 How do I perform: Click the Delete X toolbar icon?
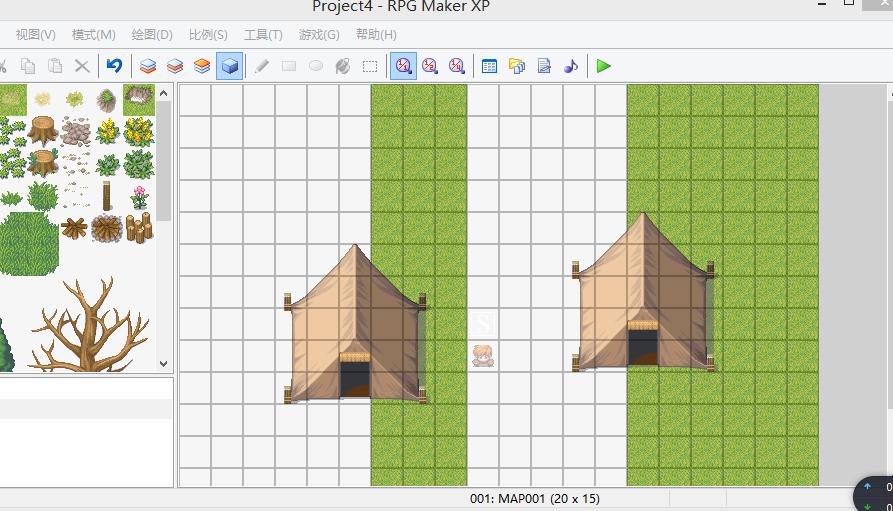82,66
